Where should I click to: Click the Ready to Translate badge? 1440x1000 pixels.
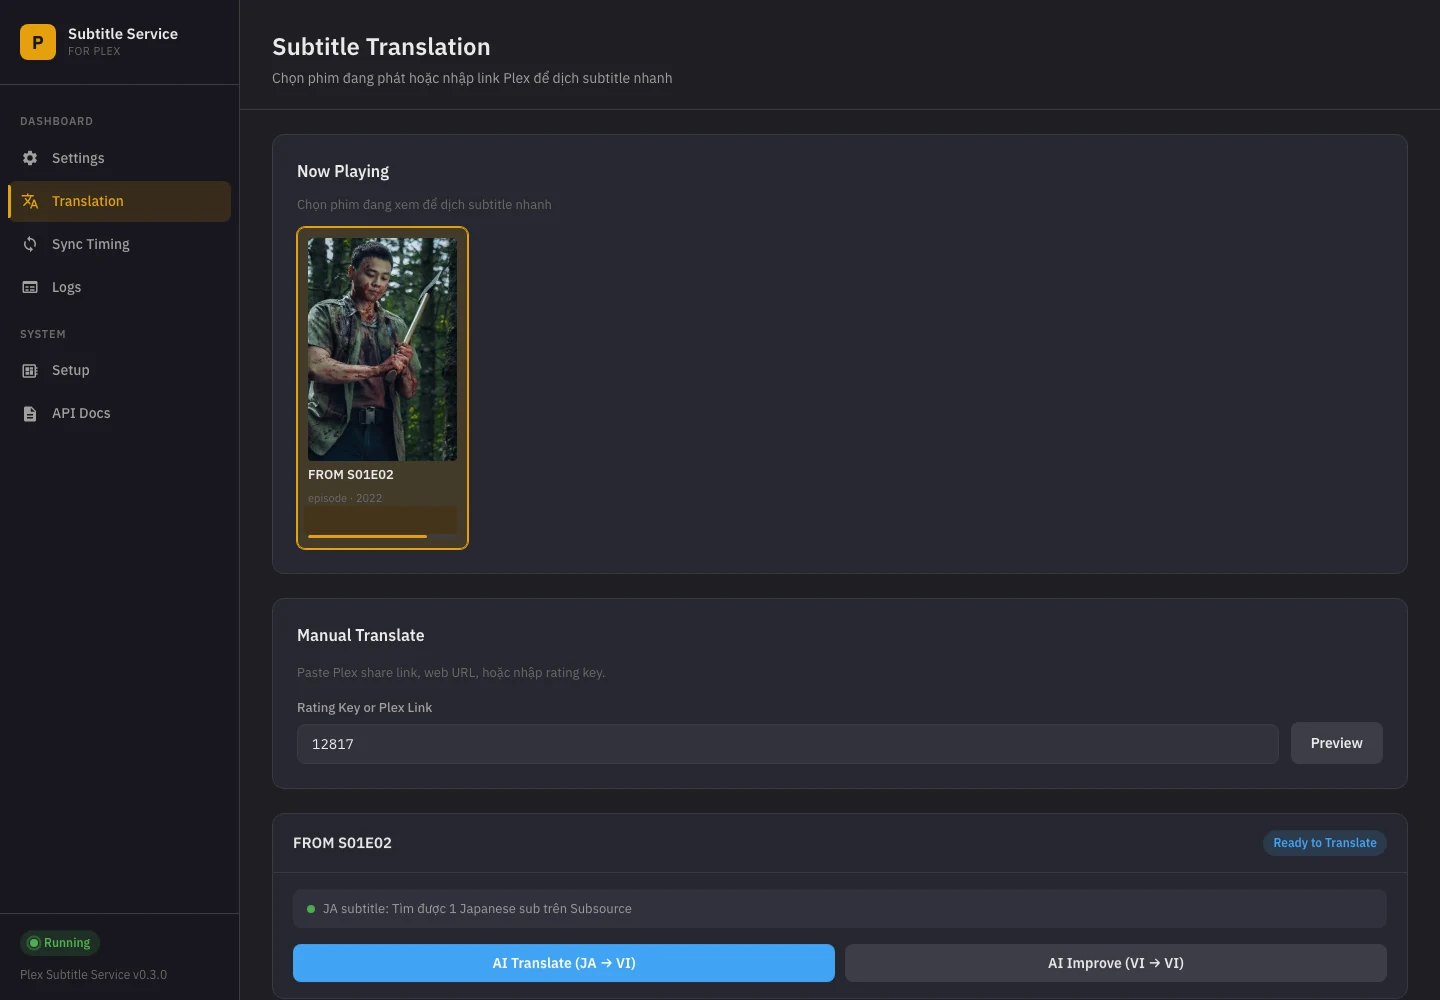1325,843
